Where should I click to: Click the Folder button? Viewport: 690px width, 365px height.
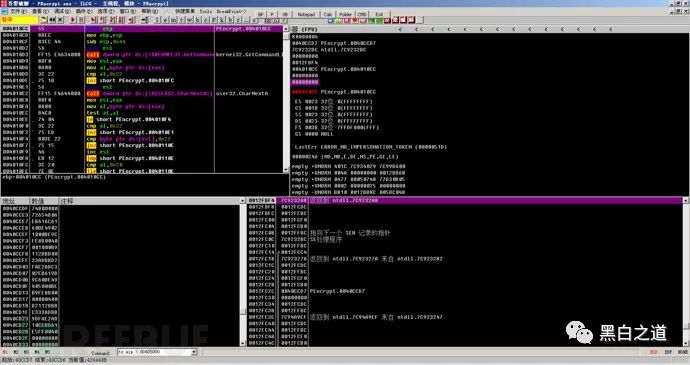click(345, 14)
